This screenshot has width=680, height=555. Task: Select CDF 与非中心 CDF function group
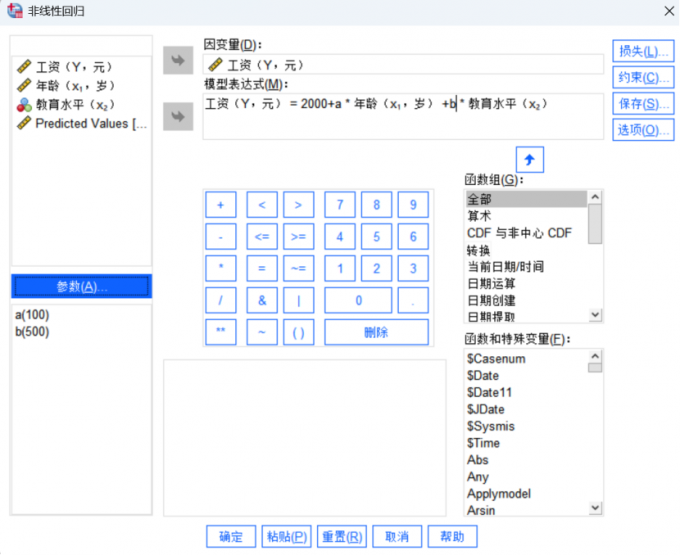click(526, 233)
